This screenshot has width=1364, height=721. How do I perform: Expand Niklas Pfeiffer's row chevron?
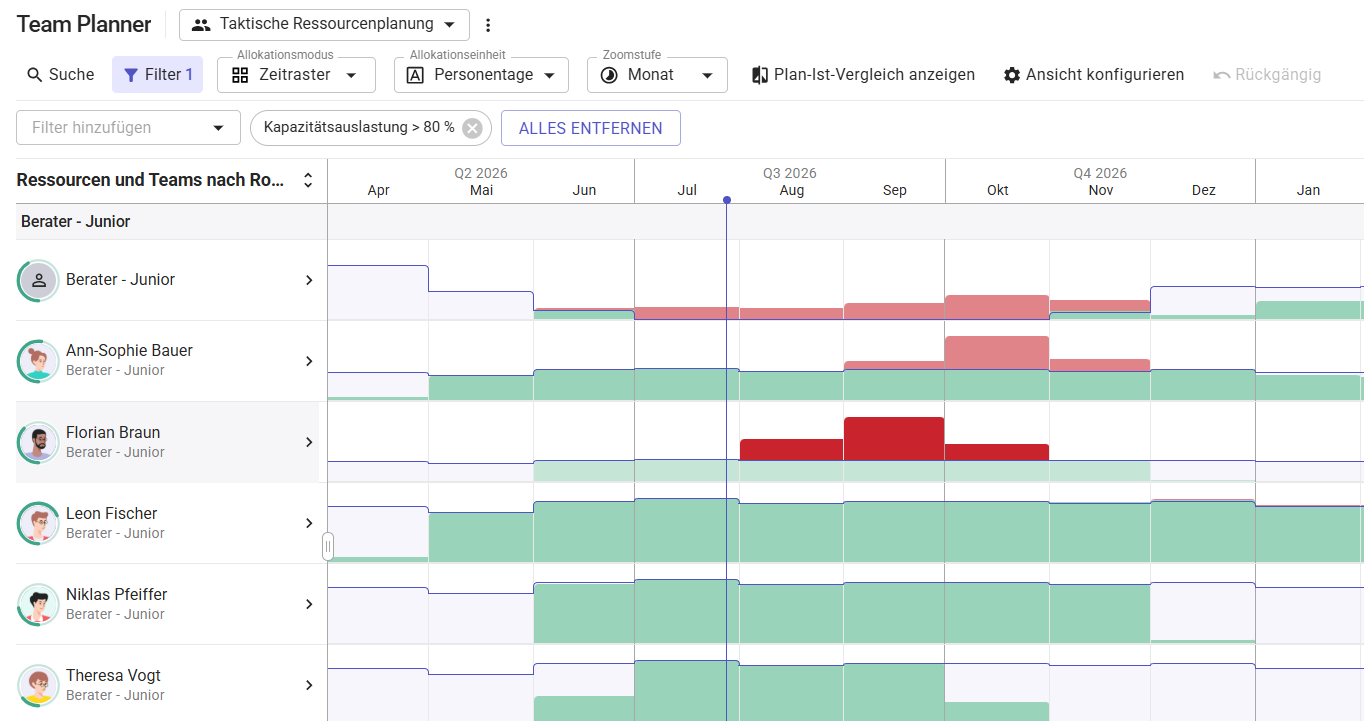point(309,604)
